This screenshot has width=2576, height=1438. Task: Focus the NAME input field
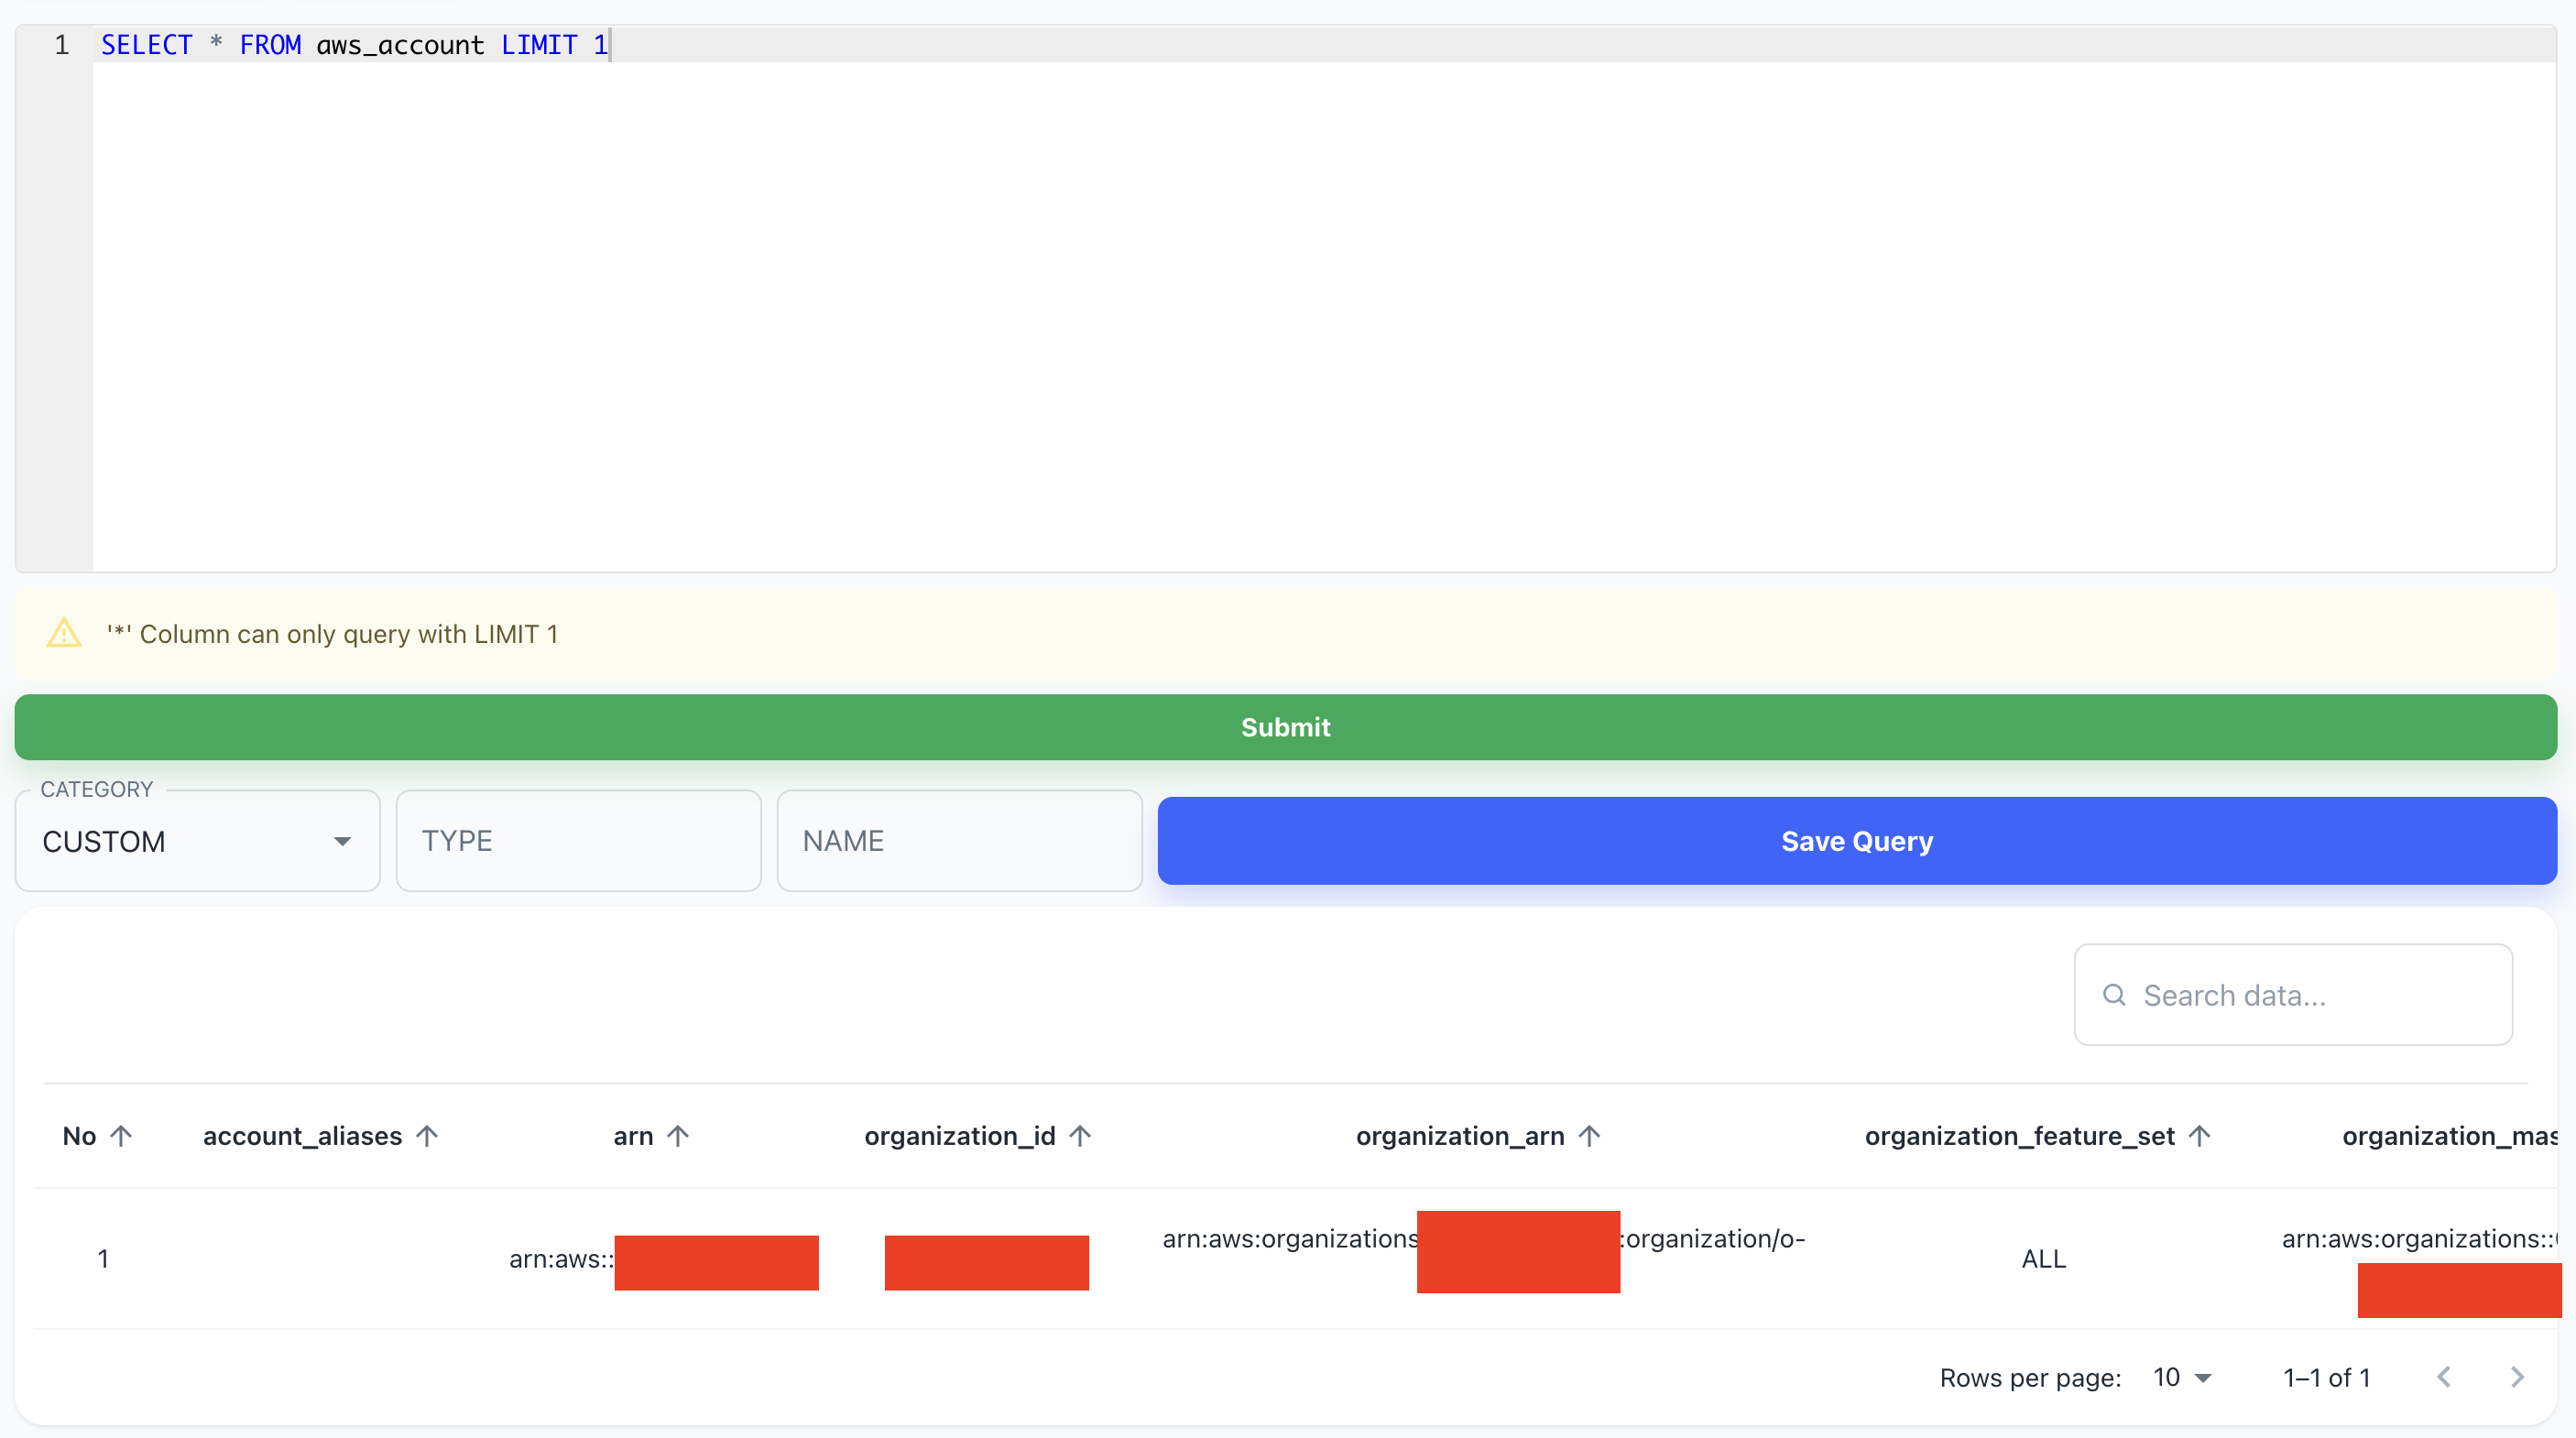pos(958,841)
